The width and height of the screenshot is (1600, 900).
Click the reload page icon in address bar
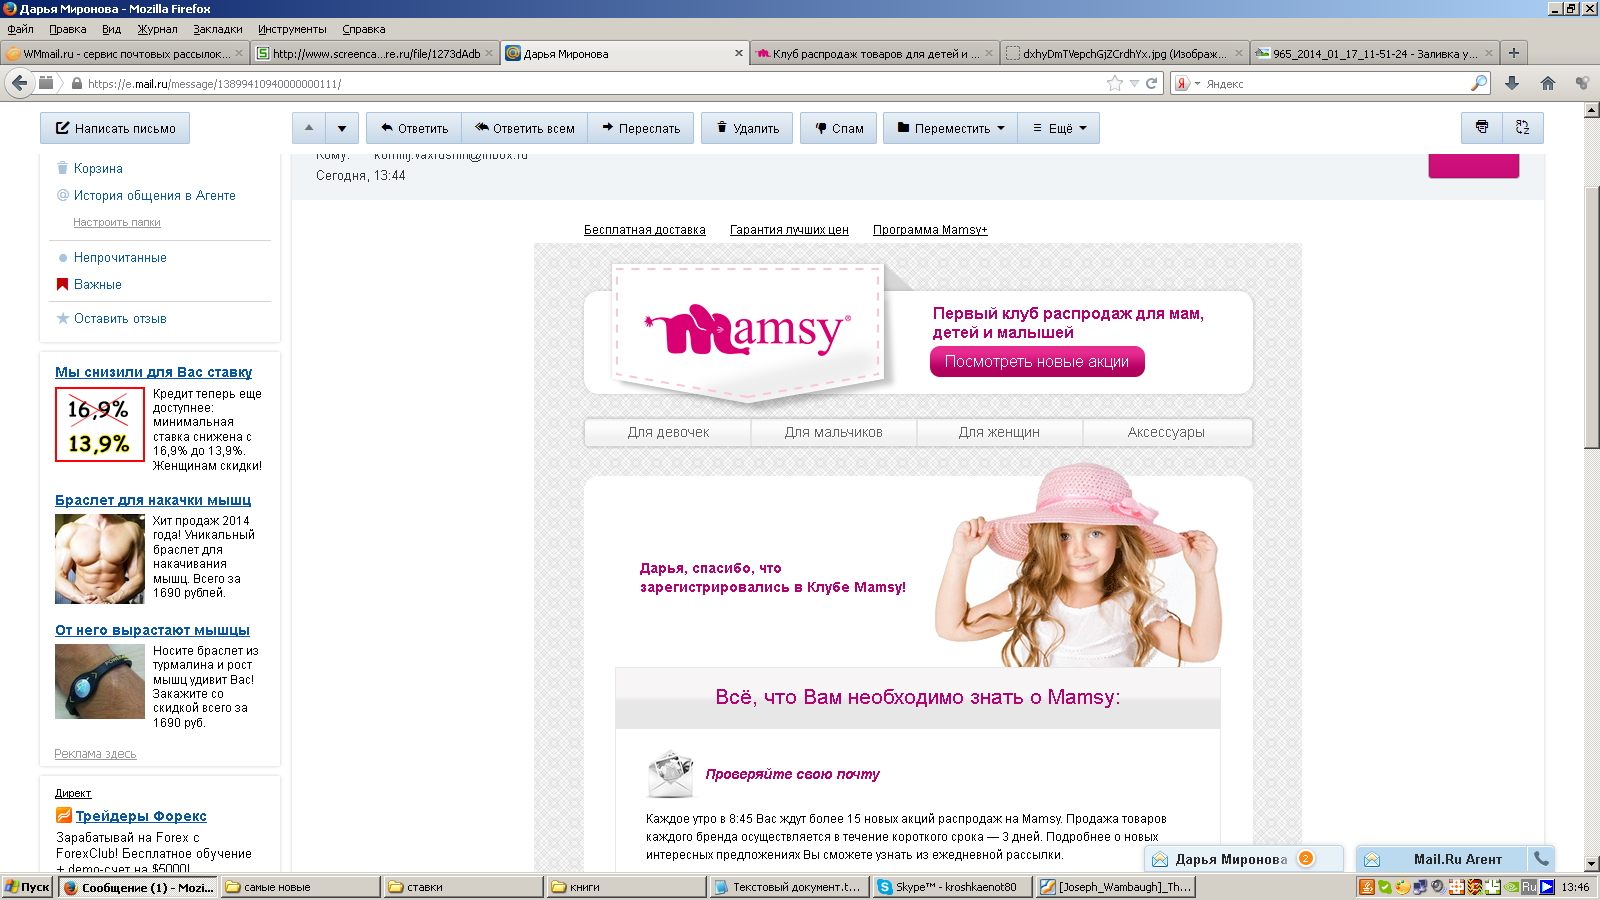(x=1151, y=84)
